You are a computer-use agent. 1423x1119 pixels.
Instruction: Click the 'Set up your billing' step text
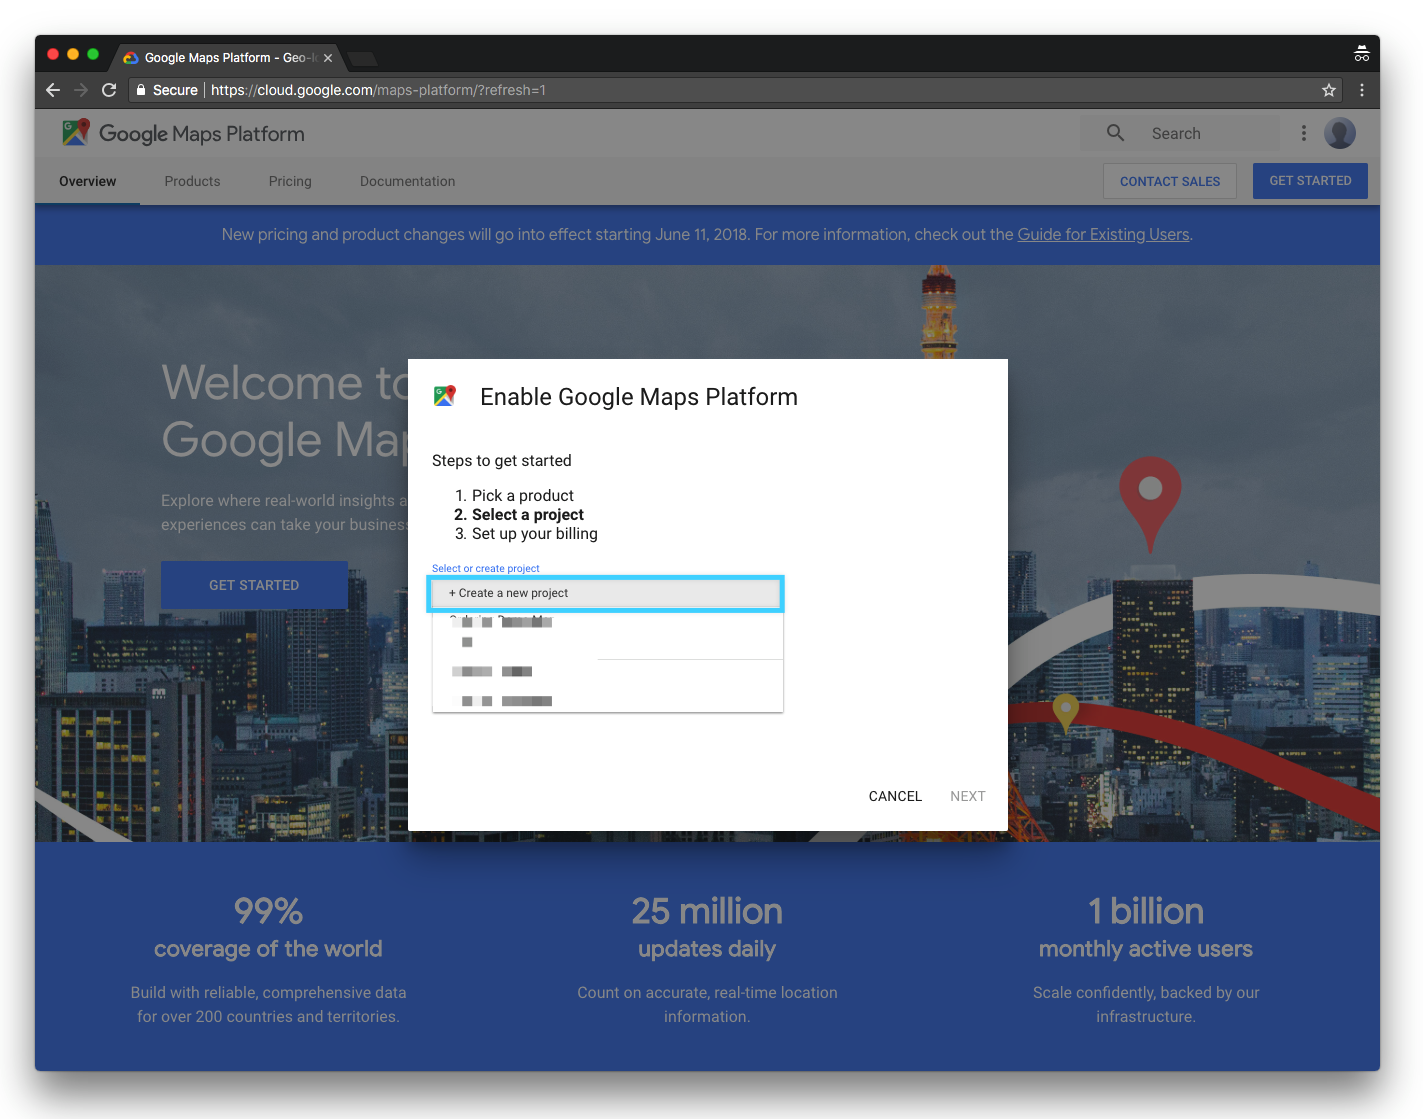(535, 533)
